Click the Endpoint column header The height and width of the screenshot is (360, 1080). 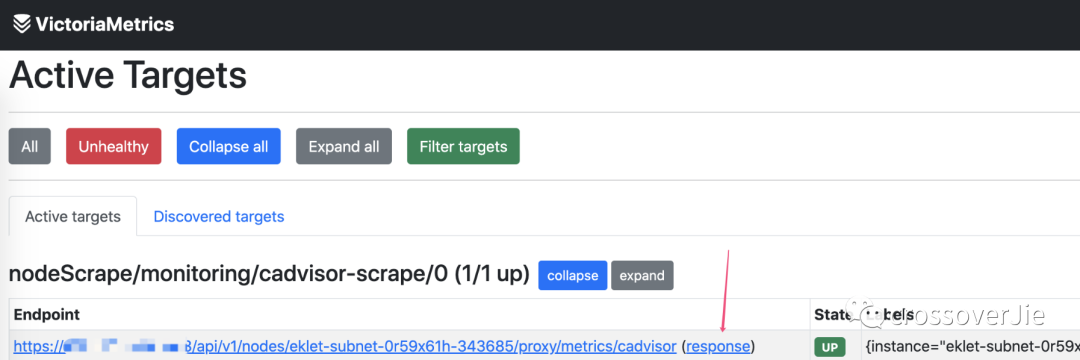(47, 315)
